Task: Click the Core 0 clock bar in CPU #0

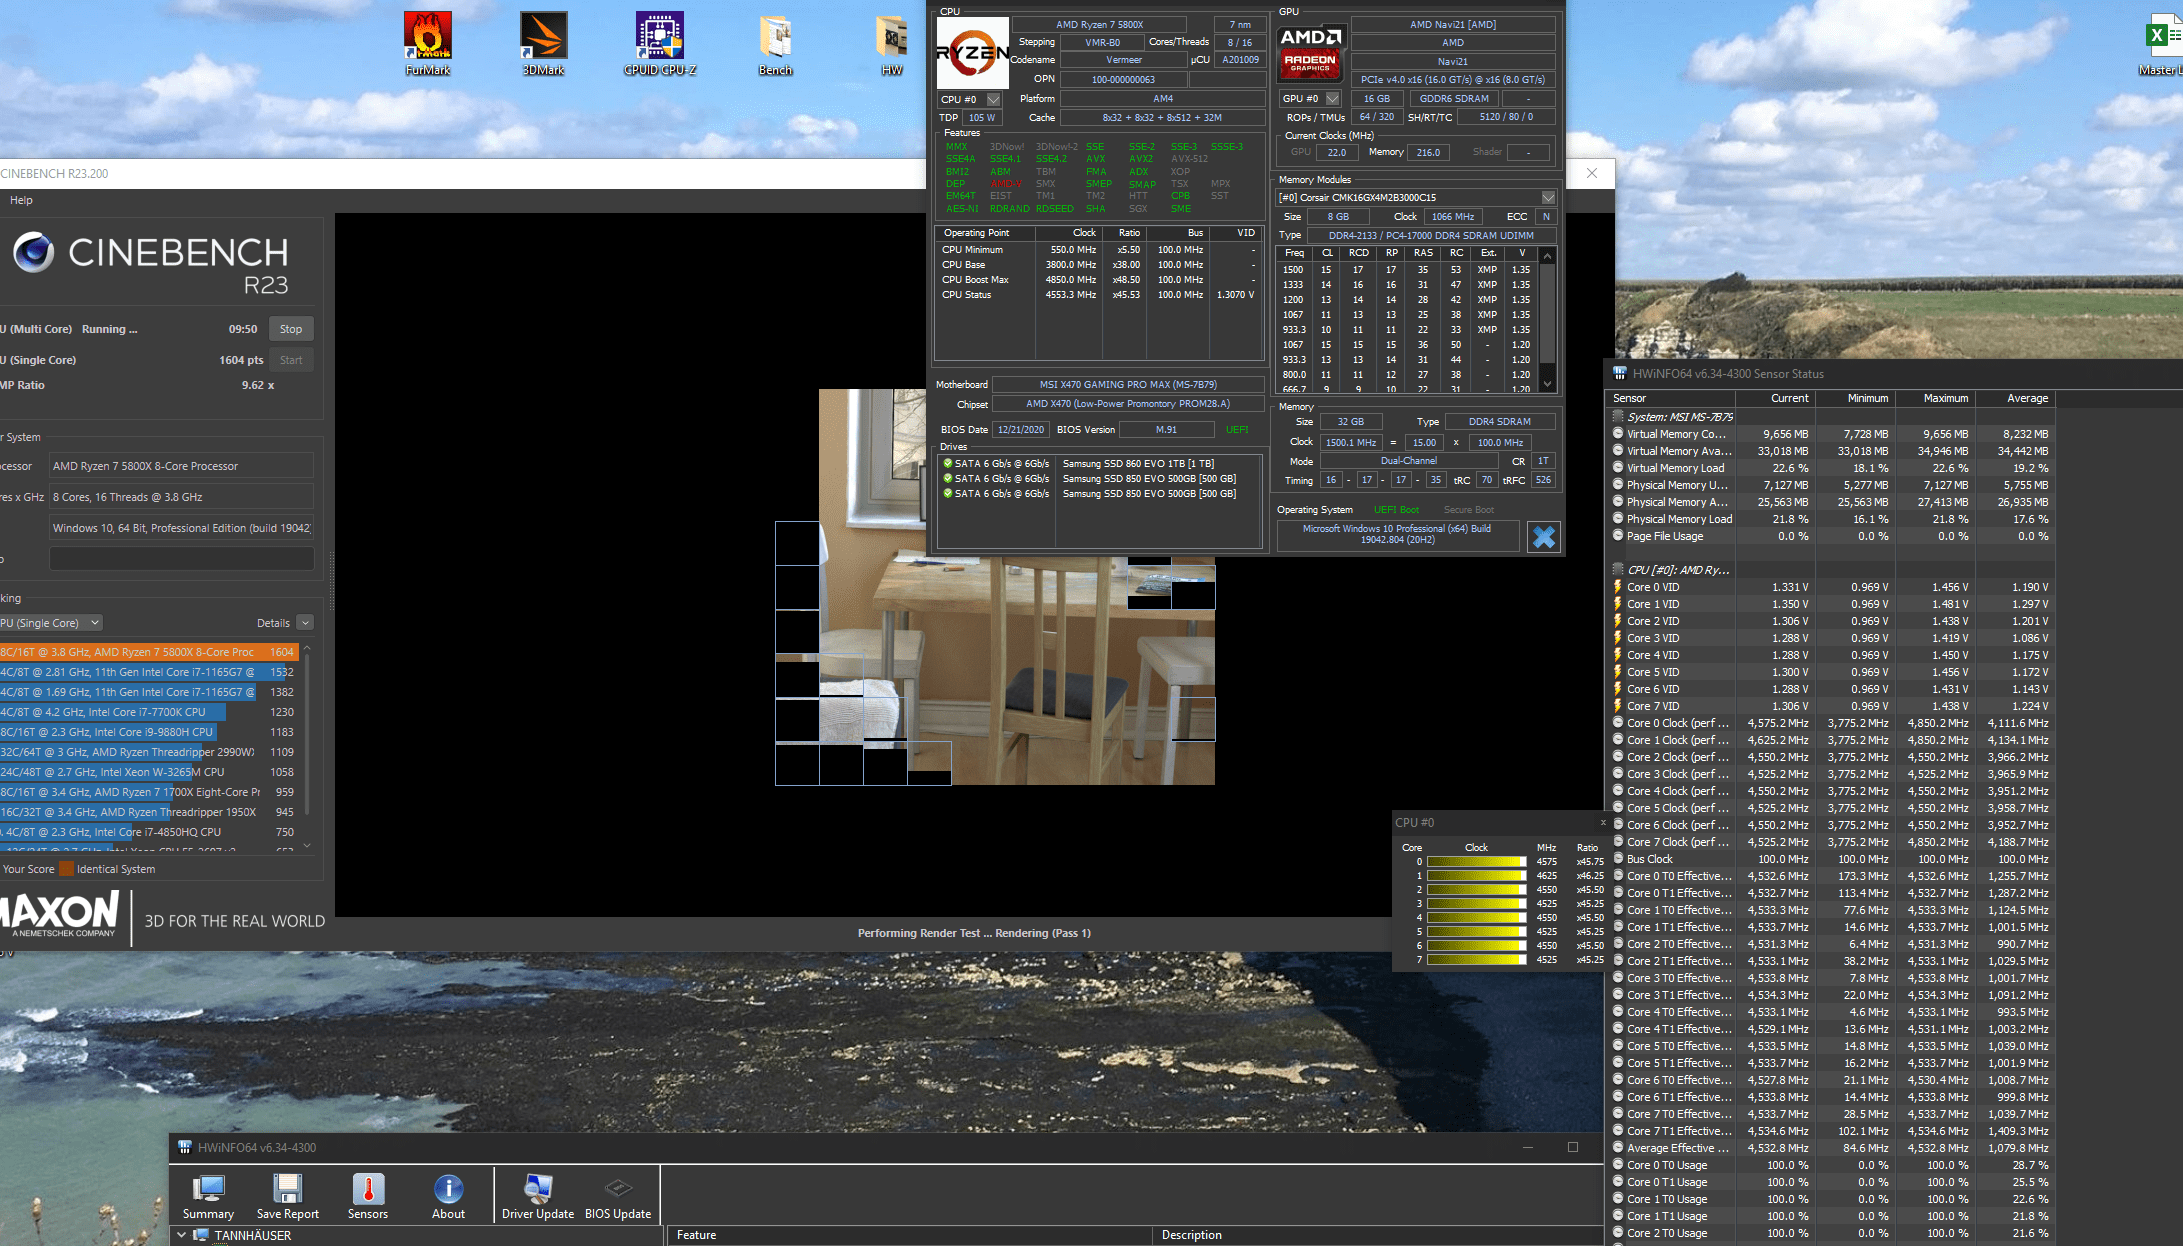Action: [1476, 862]
